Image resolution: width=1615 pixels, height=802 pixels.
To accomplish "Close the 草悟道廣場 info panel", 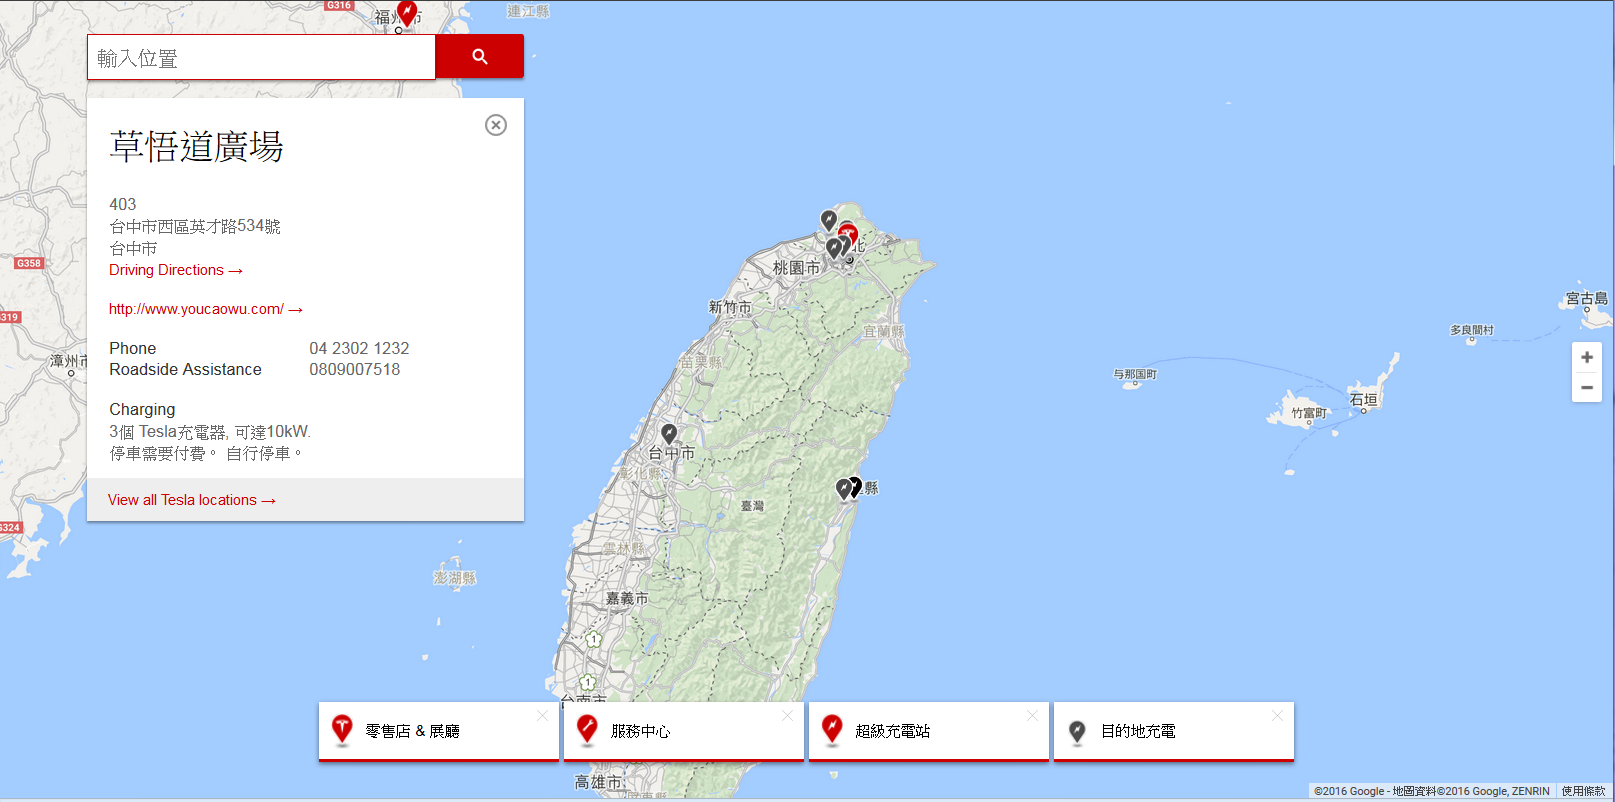I will click(x=496, y=125).
